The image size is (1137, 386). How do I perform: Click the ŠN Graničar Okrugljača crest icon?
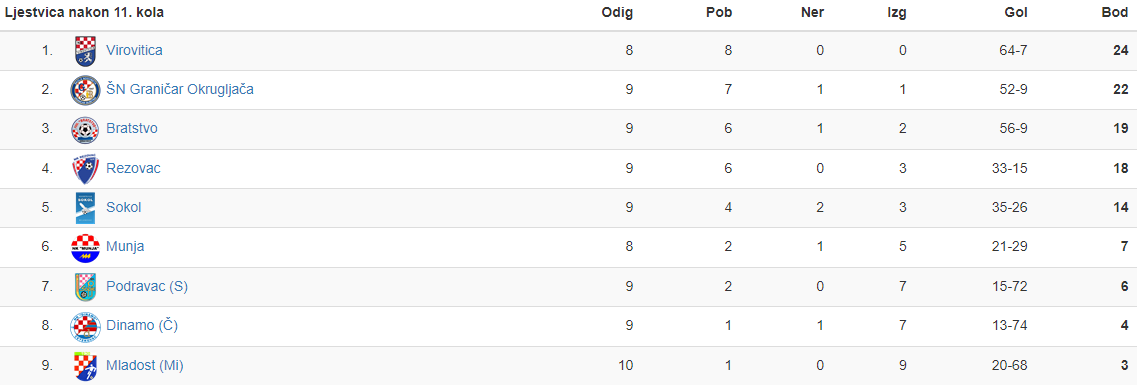[x=85, y=90]
